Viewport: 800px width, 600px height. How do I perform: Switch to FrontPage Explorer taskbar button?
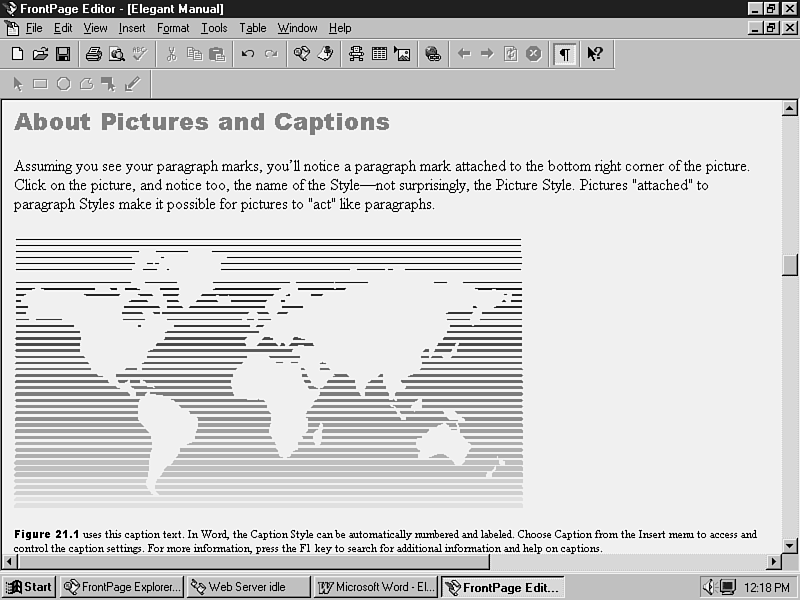pos(122,587)
